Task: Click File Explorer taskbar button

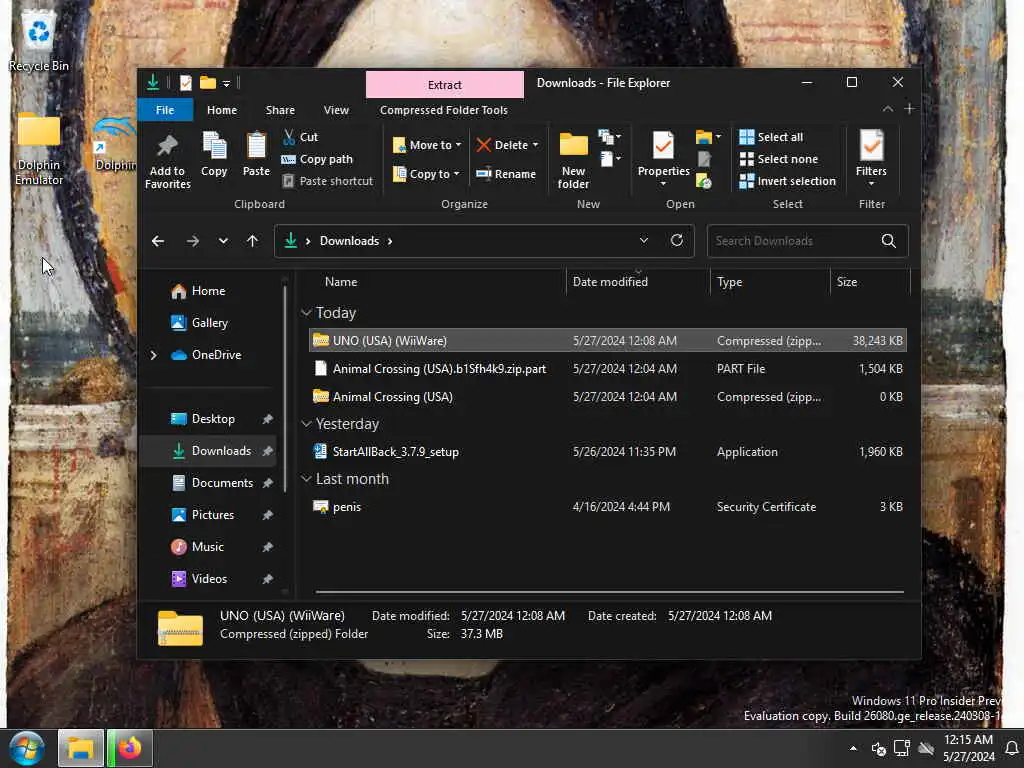Action: pyautogui.click(x=81, y=748)
